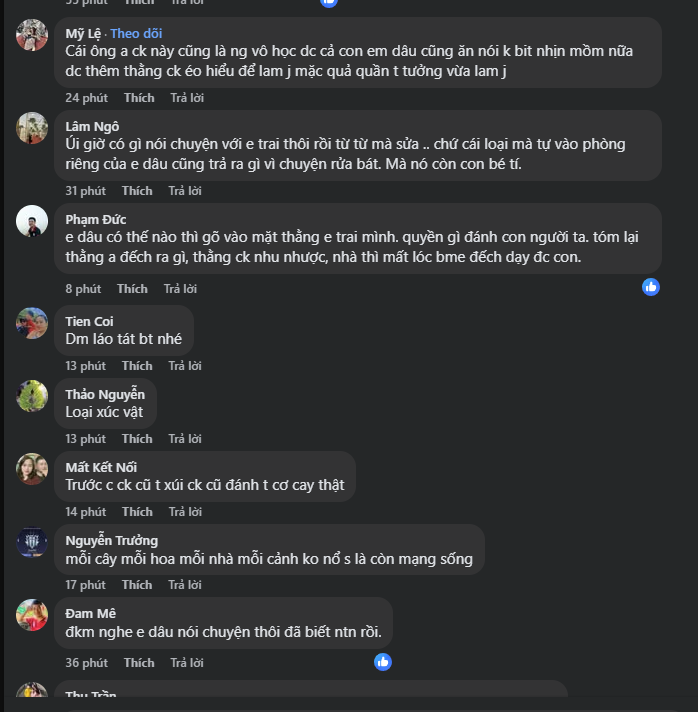Click the 36 phút timestamp on Đam Mê's comment
The width and height of the screenshot is (698, 712).
tap(86, 663)
